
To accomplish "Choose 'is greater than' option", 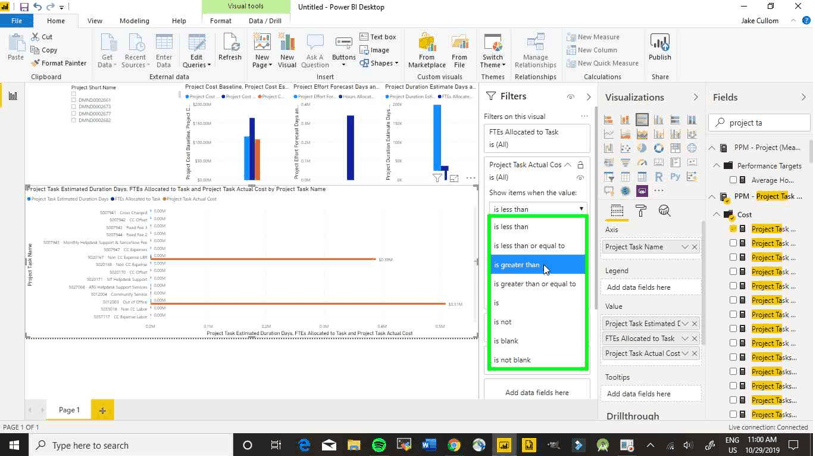I will pos(538,265).
